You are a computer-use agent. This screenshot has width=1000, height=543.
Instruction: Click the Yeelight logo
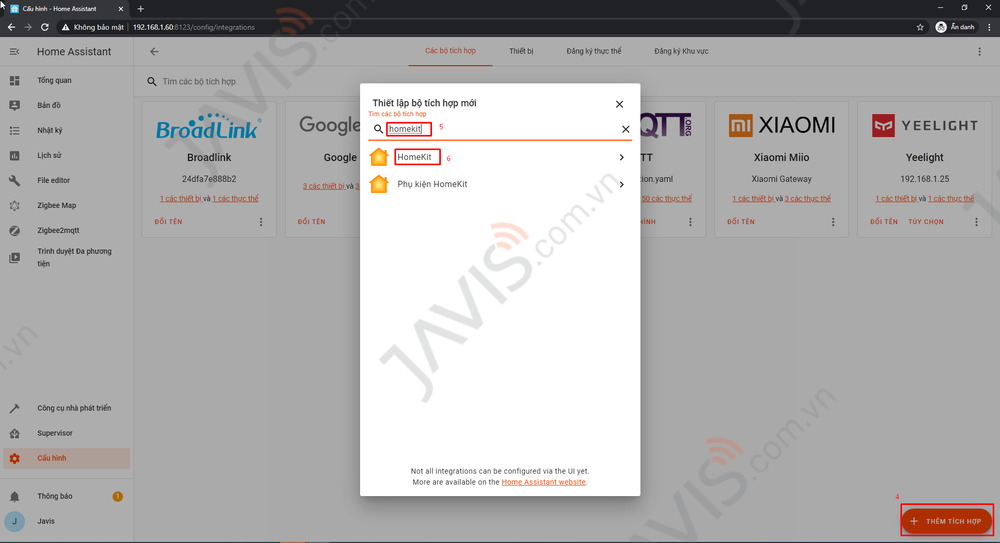coord(925,126)
